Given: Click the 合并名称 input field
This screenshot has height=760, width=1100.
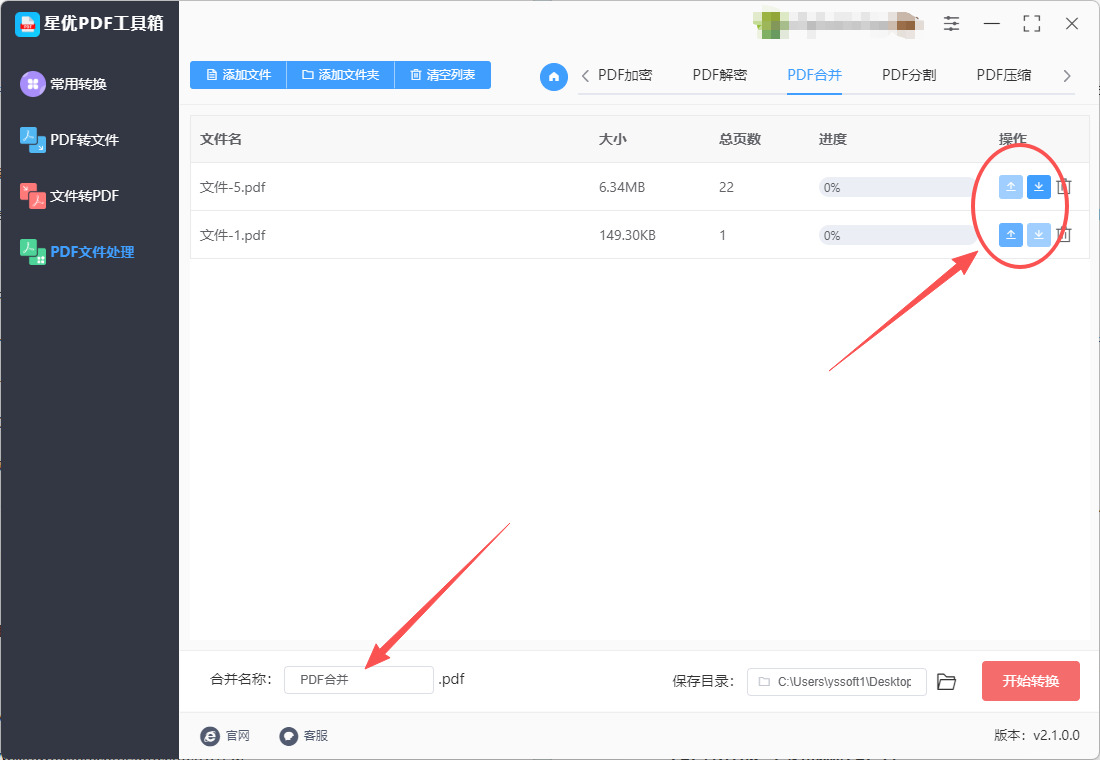Looking at the screenshot, I should click(x=358, y=680).
